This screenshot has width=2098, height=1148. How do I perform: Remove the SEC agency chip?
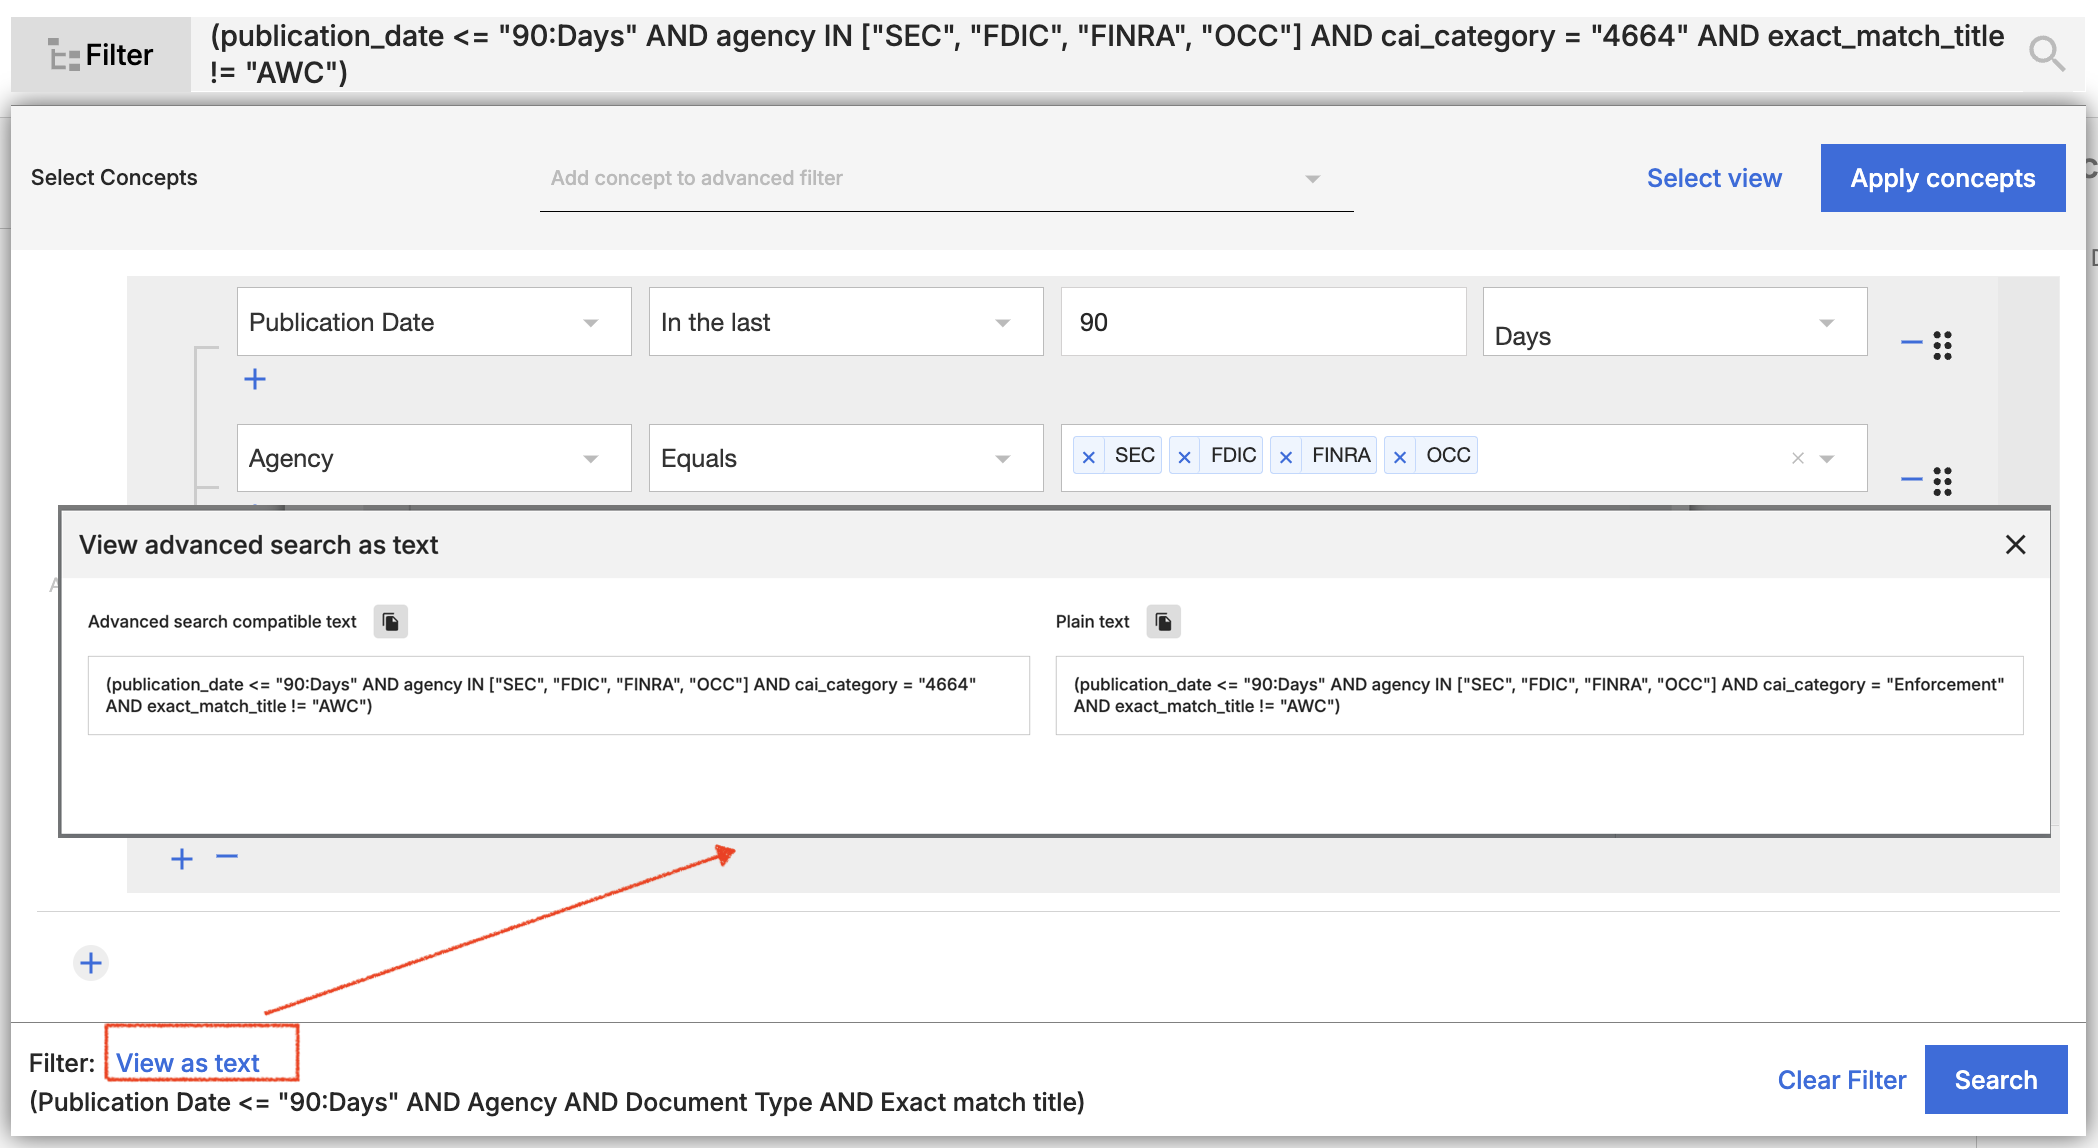tap(1089, 457)
